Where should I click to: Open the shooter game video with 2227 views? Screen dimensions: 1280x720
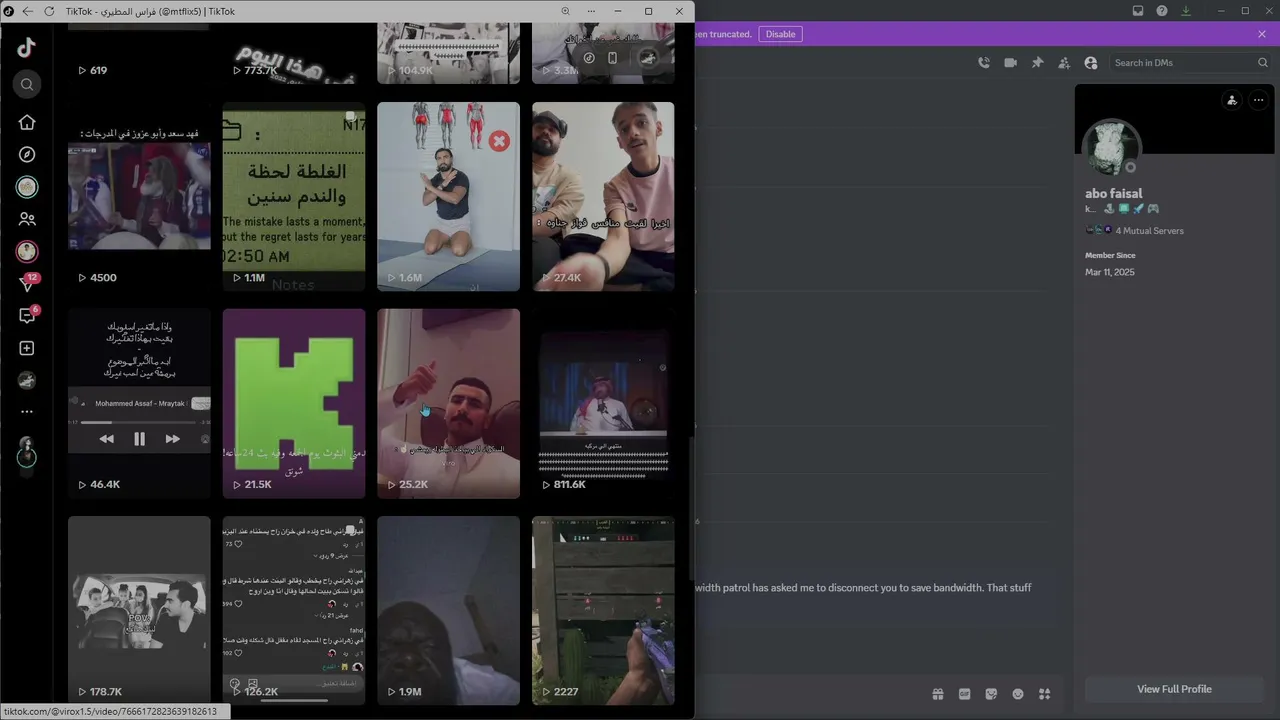coord(603,610)
